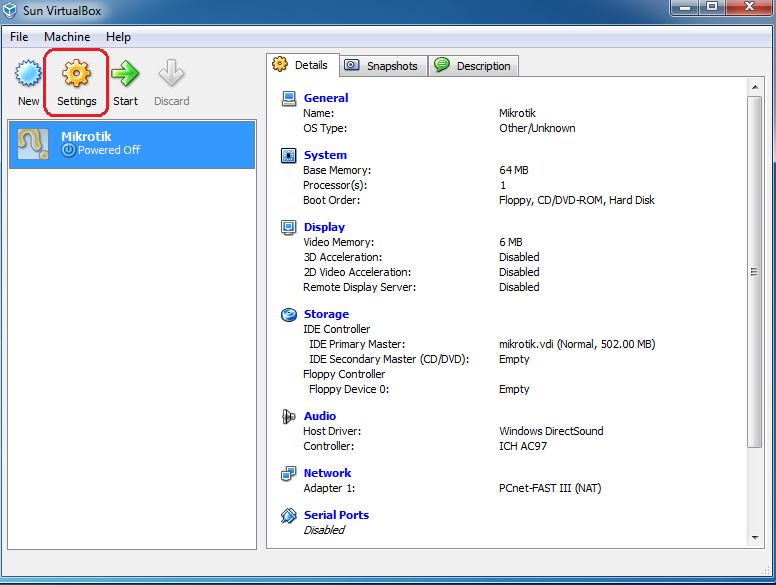Open the Serial Ports settings link
The height and width of the screenshot is (585, 776).
coord(336,515)
